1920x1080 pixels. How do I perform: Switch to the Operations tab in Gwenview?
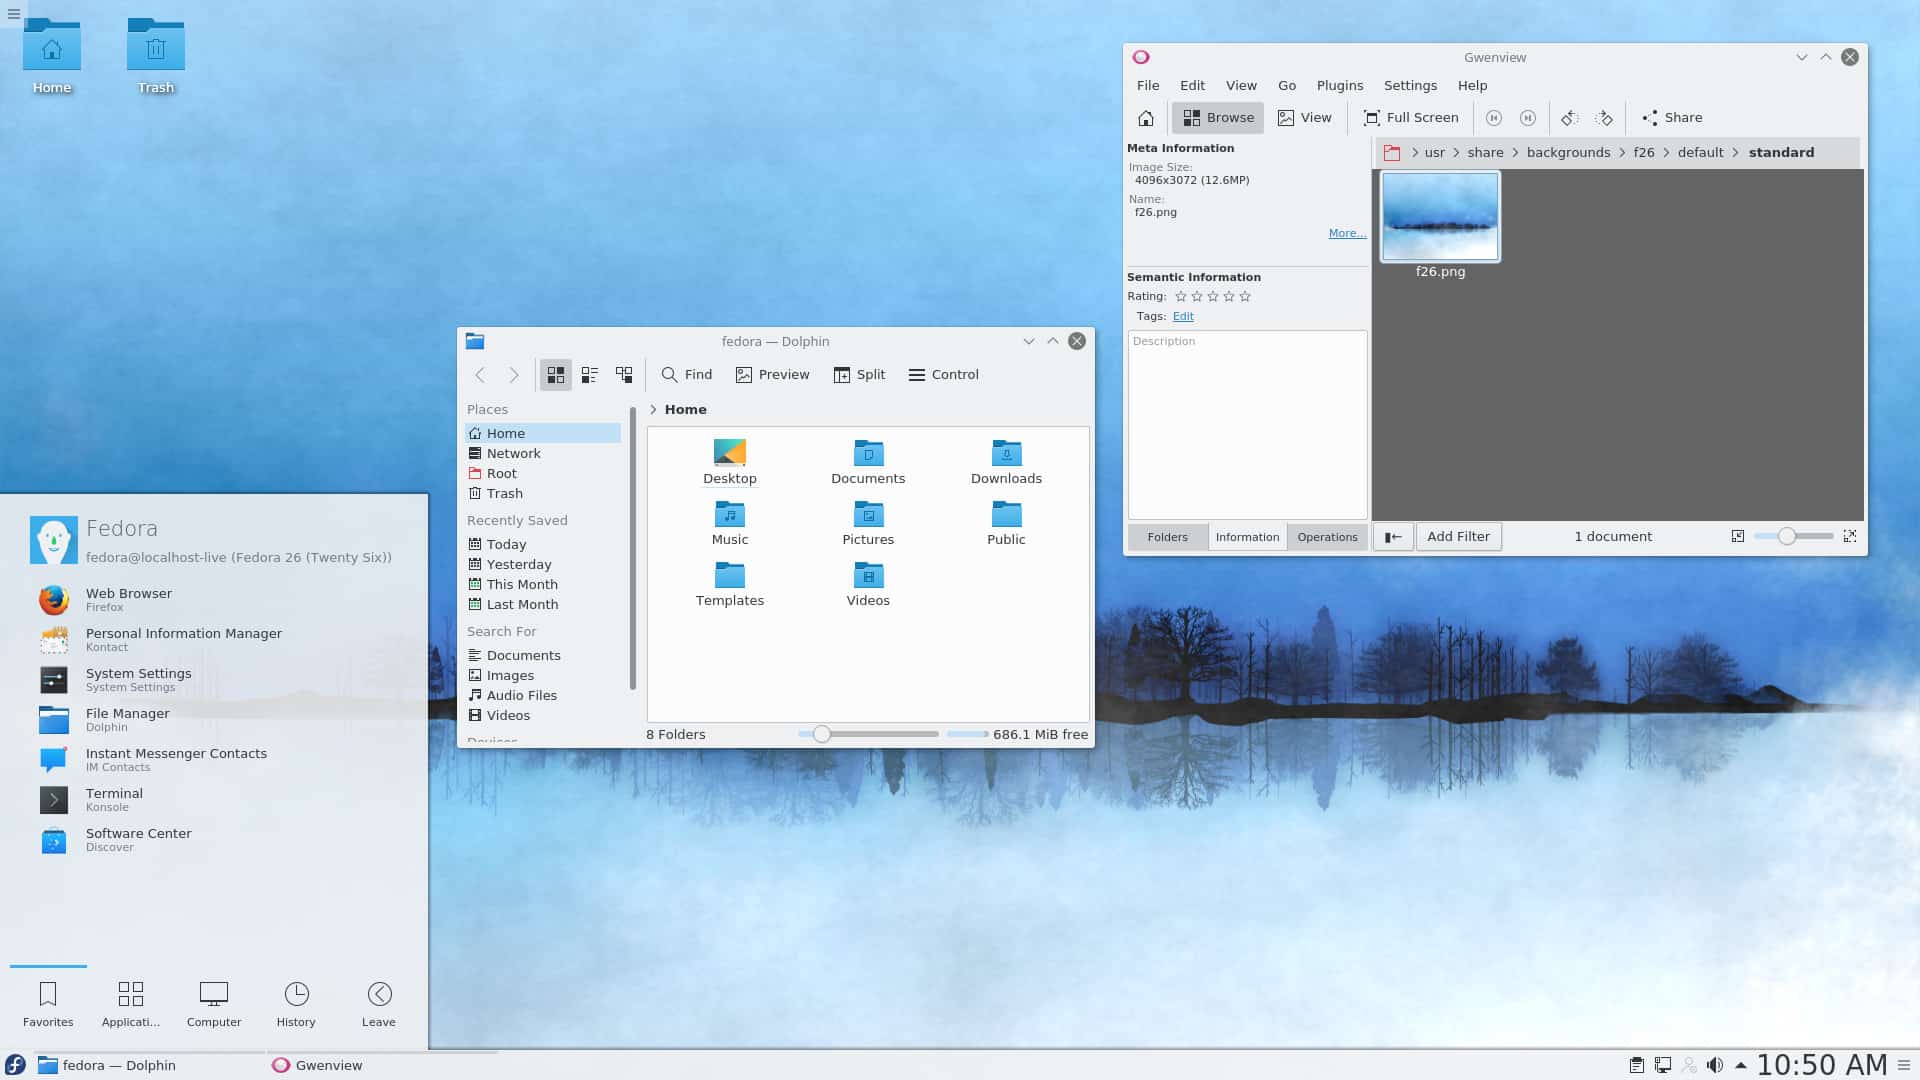coord(1327,536)
